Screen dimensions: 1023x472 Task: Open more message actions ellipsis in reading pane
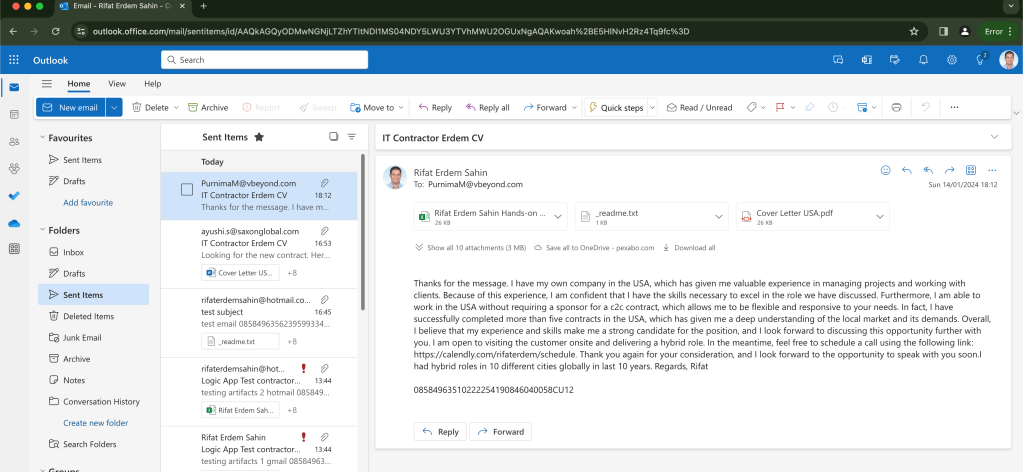pos(992,170)
